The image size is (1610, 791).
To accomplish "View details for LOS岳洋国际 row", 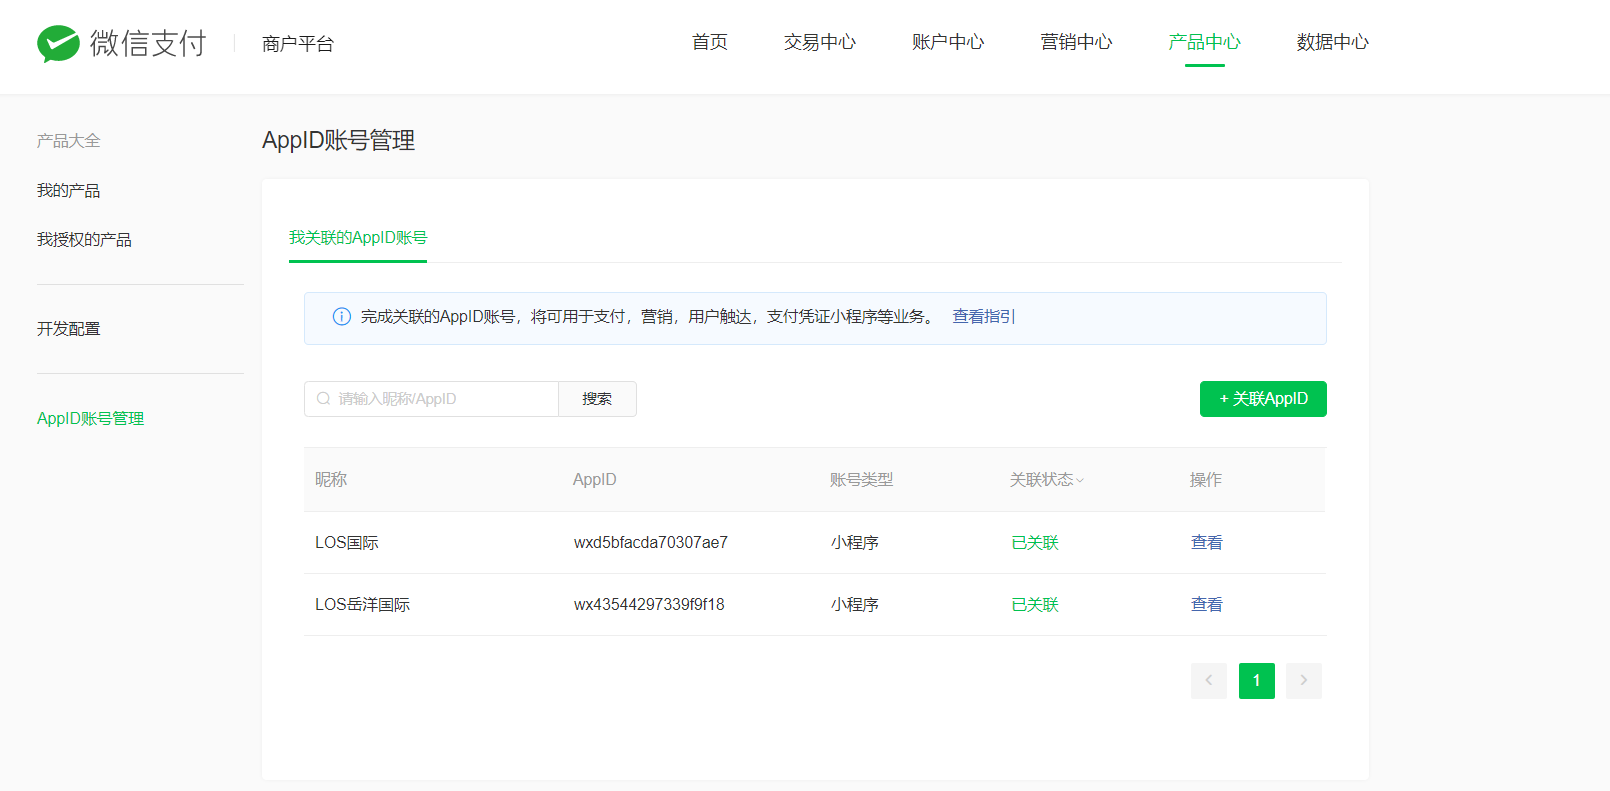I will coord(1207,605).
